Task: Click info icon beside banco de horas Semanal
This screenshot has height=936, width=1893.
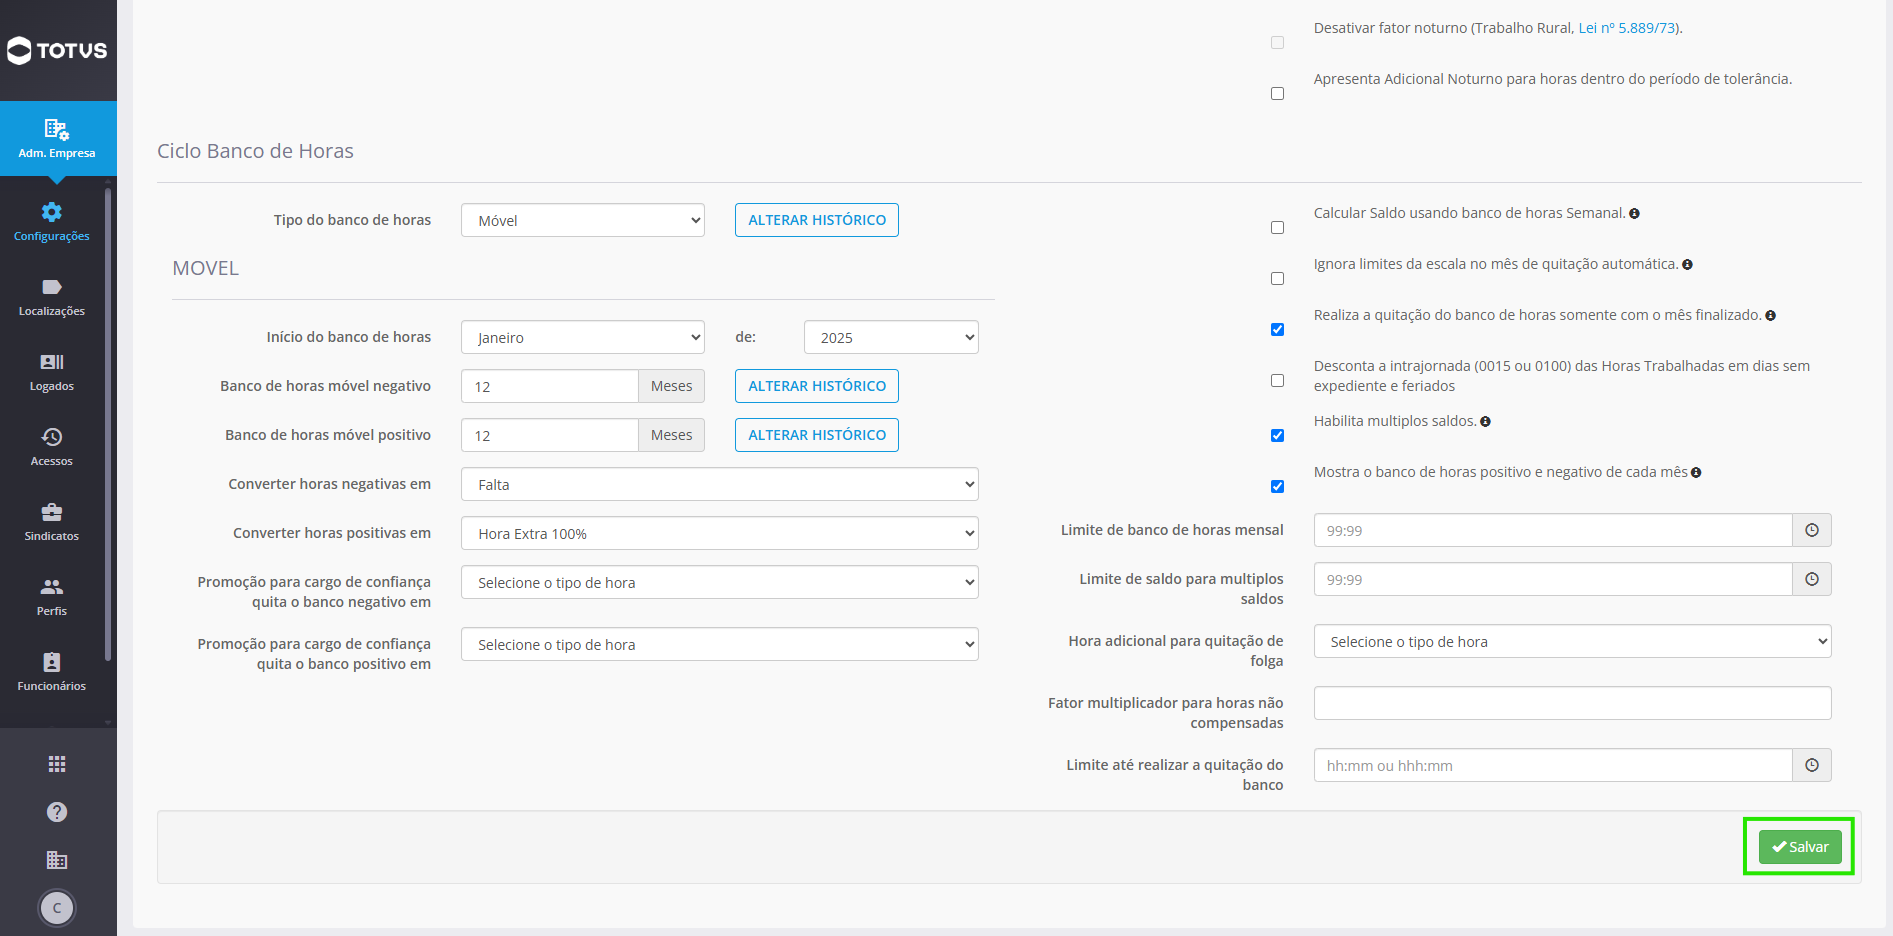Action: pos(1634,214)
